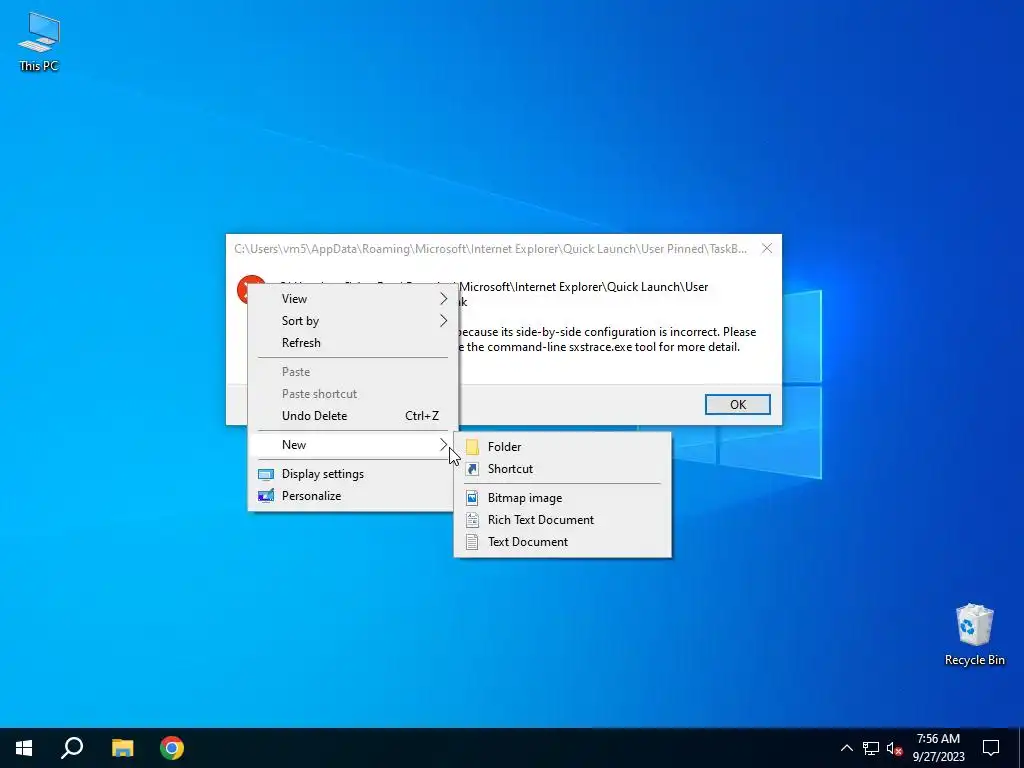The image size is (1024, 768).
Task: Click the Rich Text Document icon
Action: (472, 520)
